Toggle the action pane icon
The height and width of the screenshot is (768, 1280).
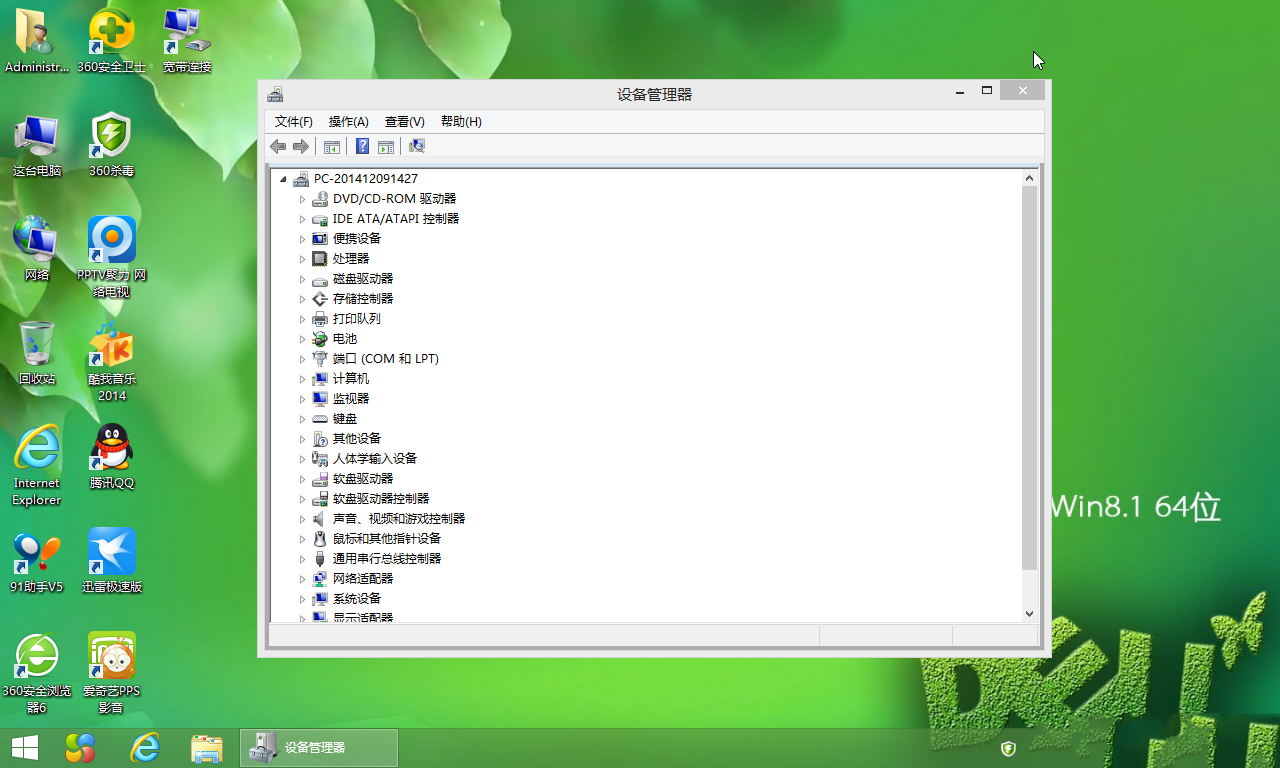point(386,146)
